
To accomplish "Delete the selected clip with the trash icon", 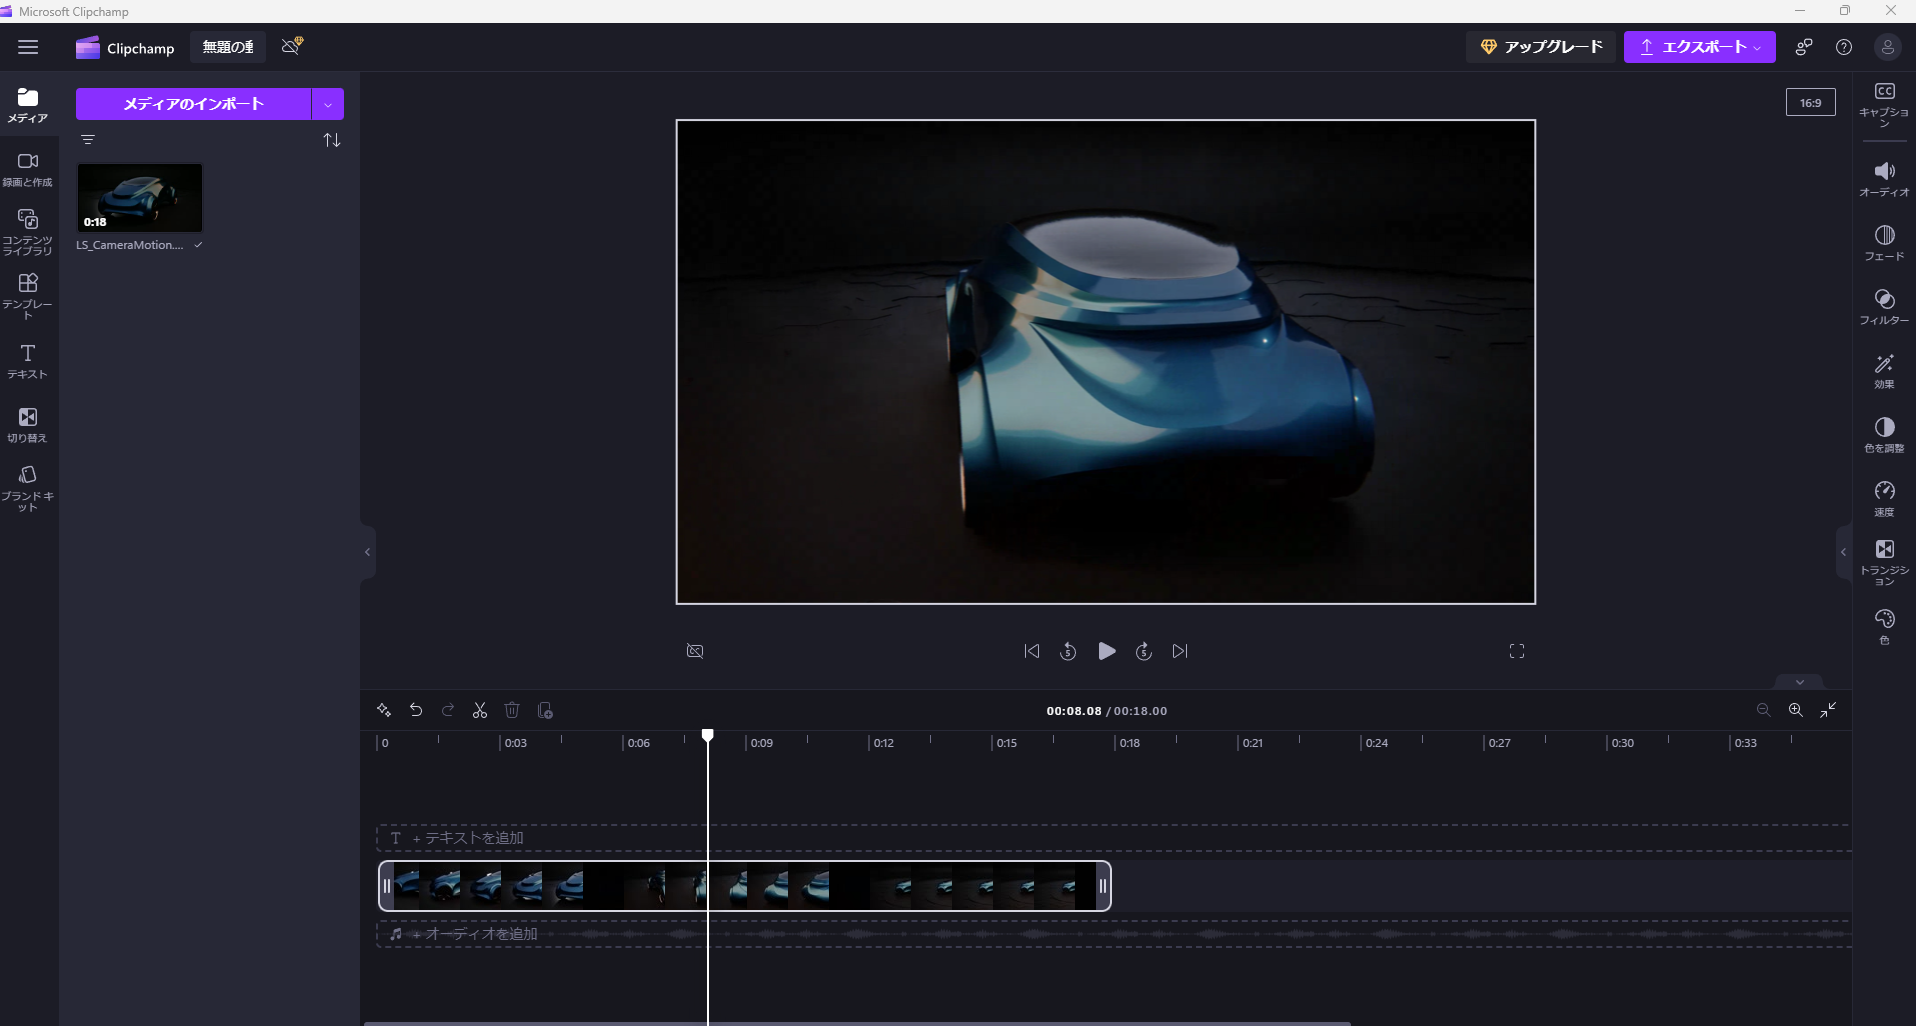I will point(513,710).
